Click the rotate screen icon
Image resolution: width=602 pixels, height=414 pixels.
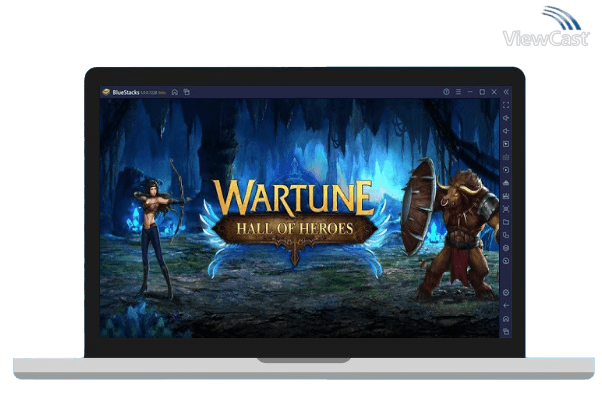pyautogui.click(x=506, y=235)
